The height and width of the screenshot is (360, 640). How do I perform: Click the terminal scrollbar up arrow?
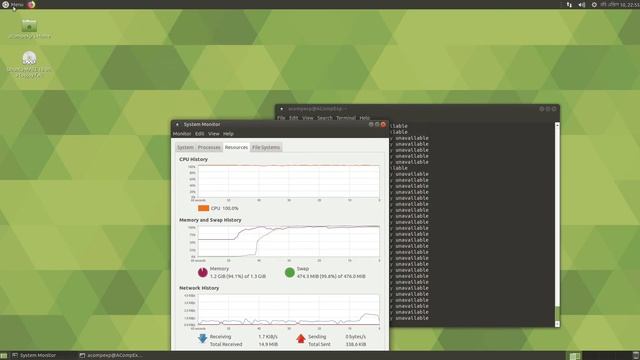tap(557, 124)
